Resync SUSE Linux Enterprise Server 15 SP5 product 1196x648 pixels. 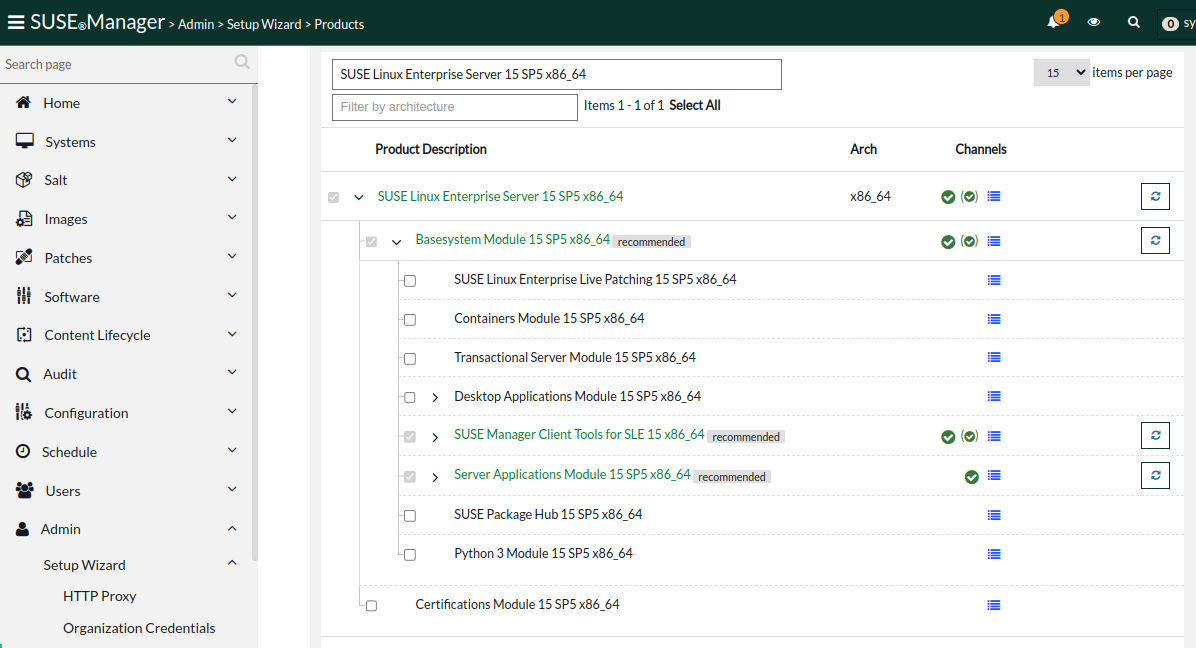click(1155, 197)
